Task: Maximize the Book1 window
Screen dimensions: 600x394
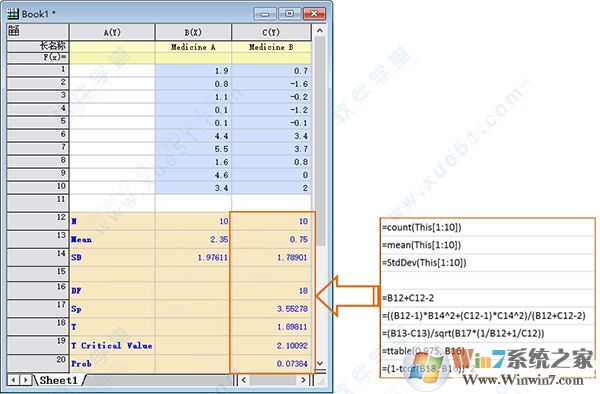Action: click(289, 14)
